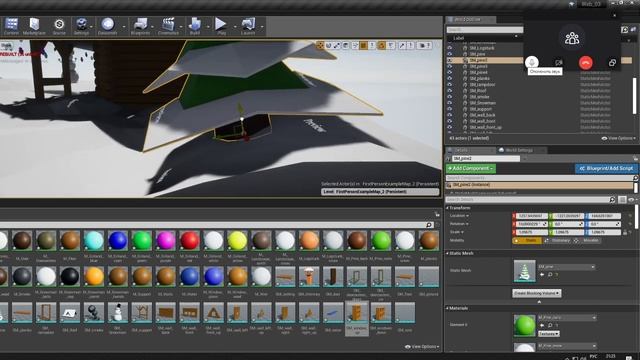The width and height of the screenshot is (640, 360).
Task: Toggle rotation snapping in the viewport
Action: 382,46
